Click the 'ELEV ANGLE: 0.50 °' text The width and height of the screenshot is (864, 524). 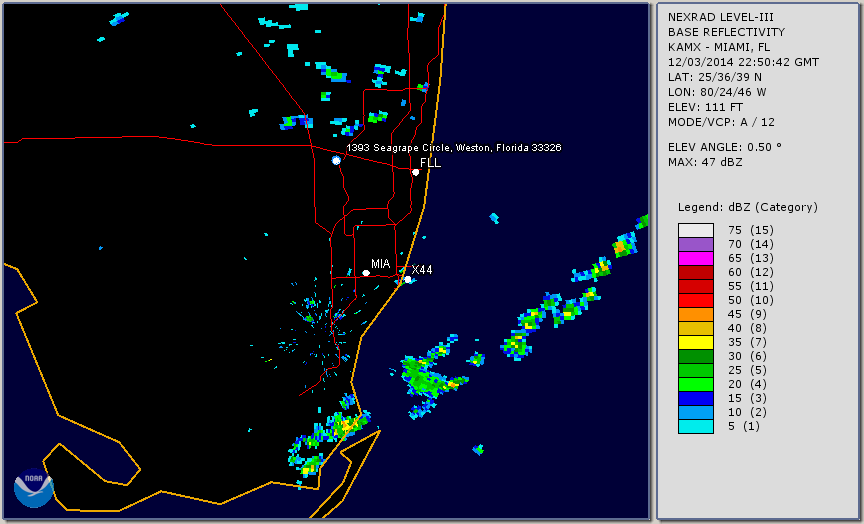point(725,147)
